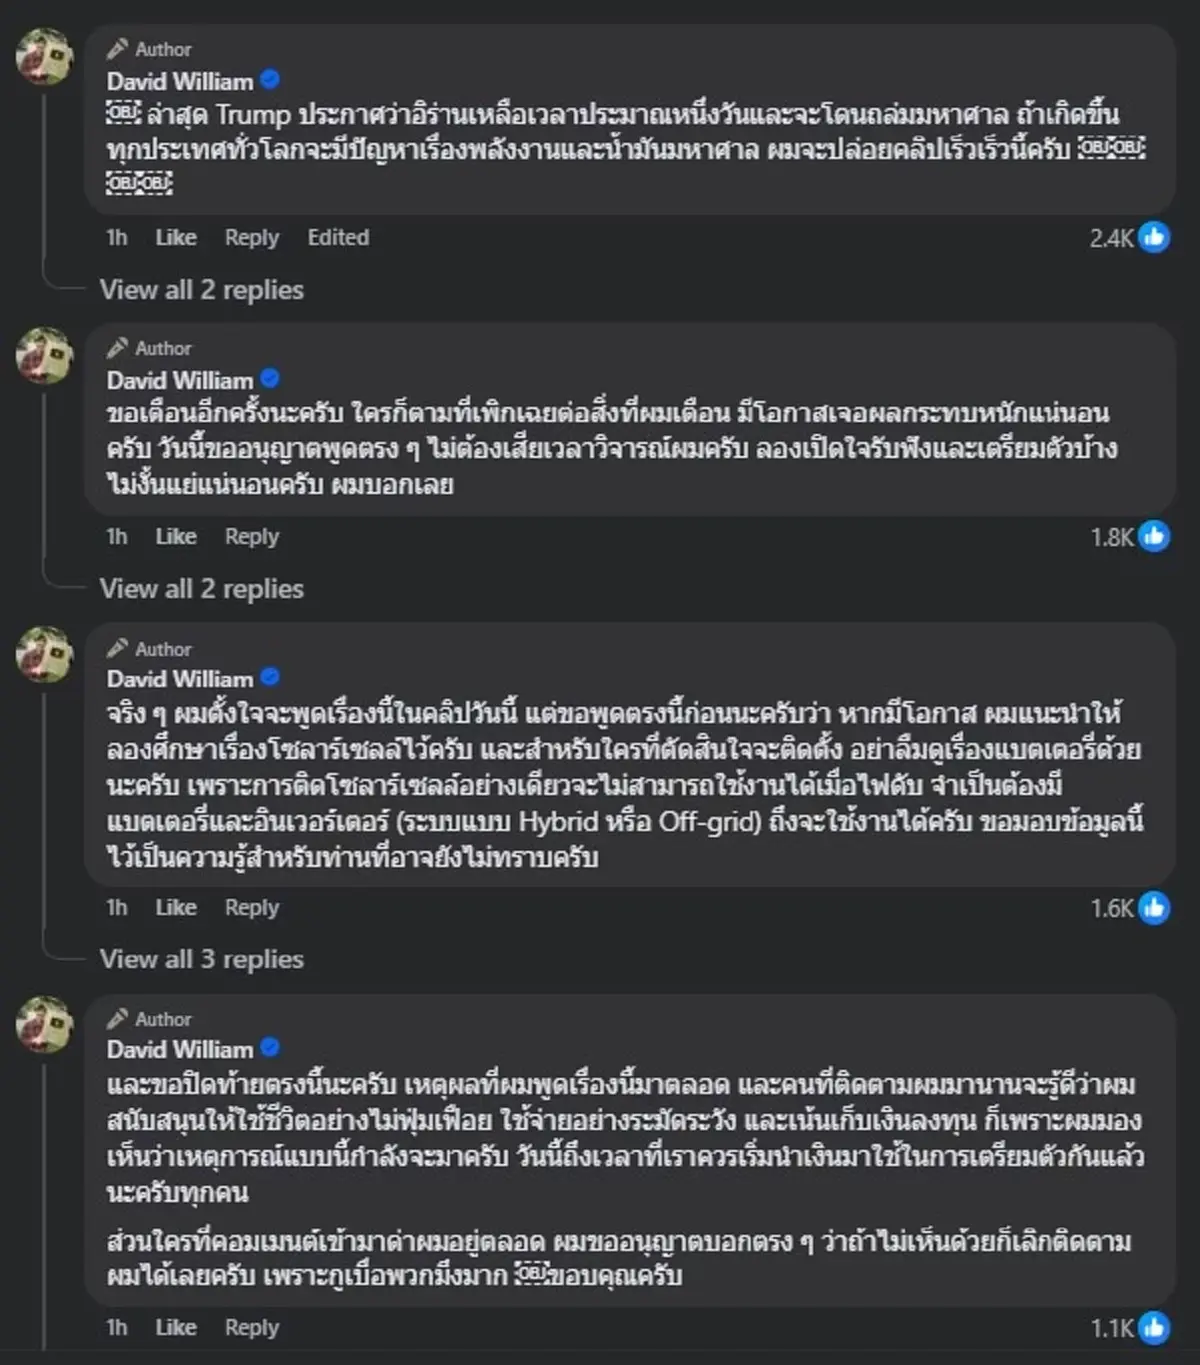Toggle Like on the solar cell comment
This screenshot has width=1200, height=1365.
click(x=175, y=907)
